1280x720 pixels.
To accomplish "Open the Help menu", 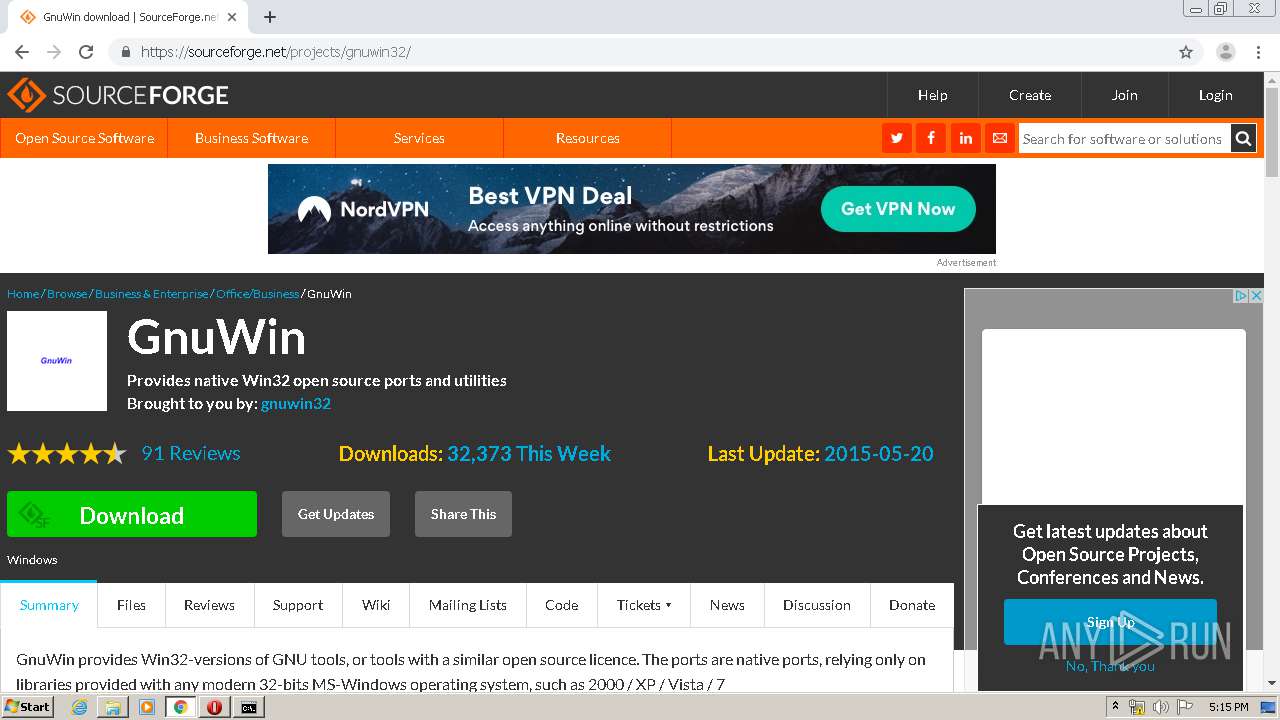I will (932, 95).
